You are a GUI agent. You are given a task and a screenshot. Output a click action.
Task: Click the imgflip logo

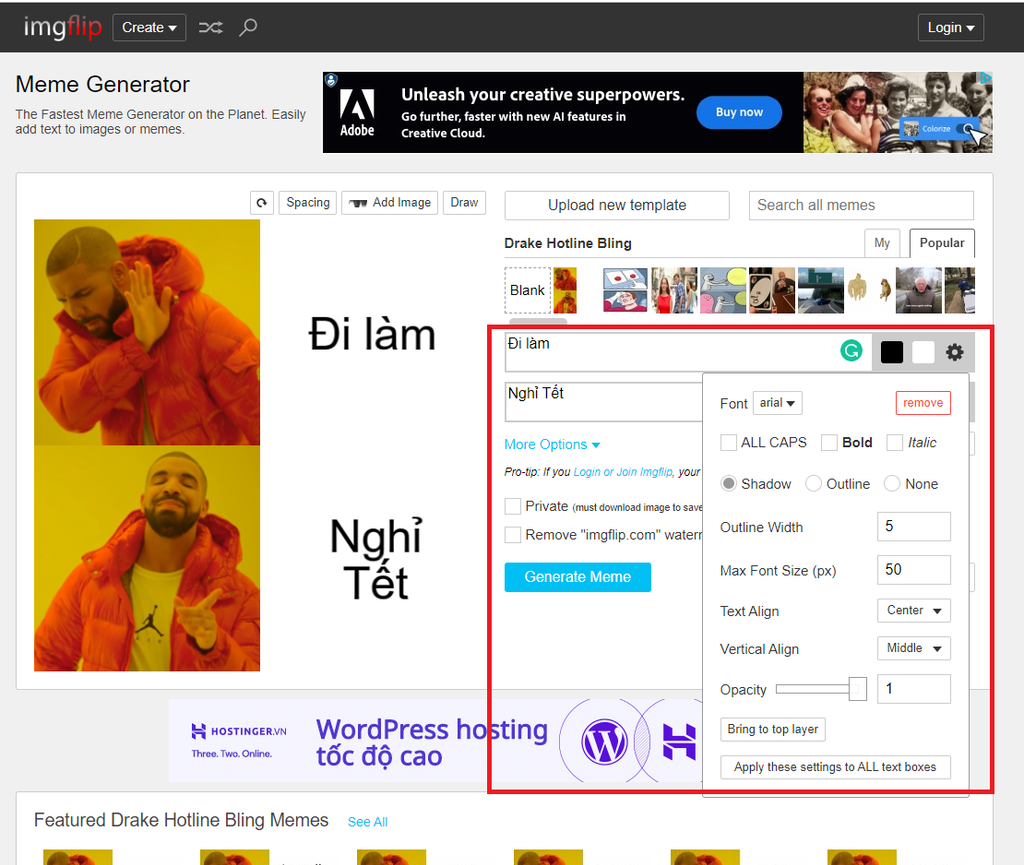(x=62, y=27)
